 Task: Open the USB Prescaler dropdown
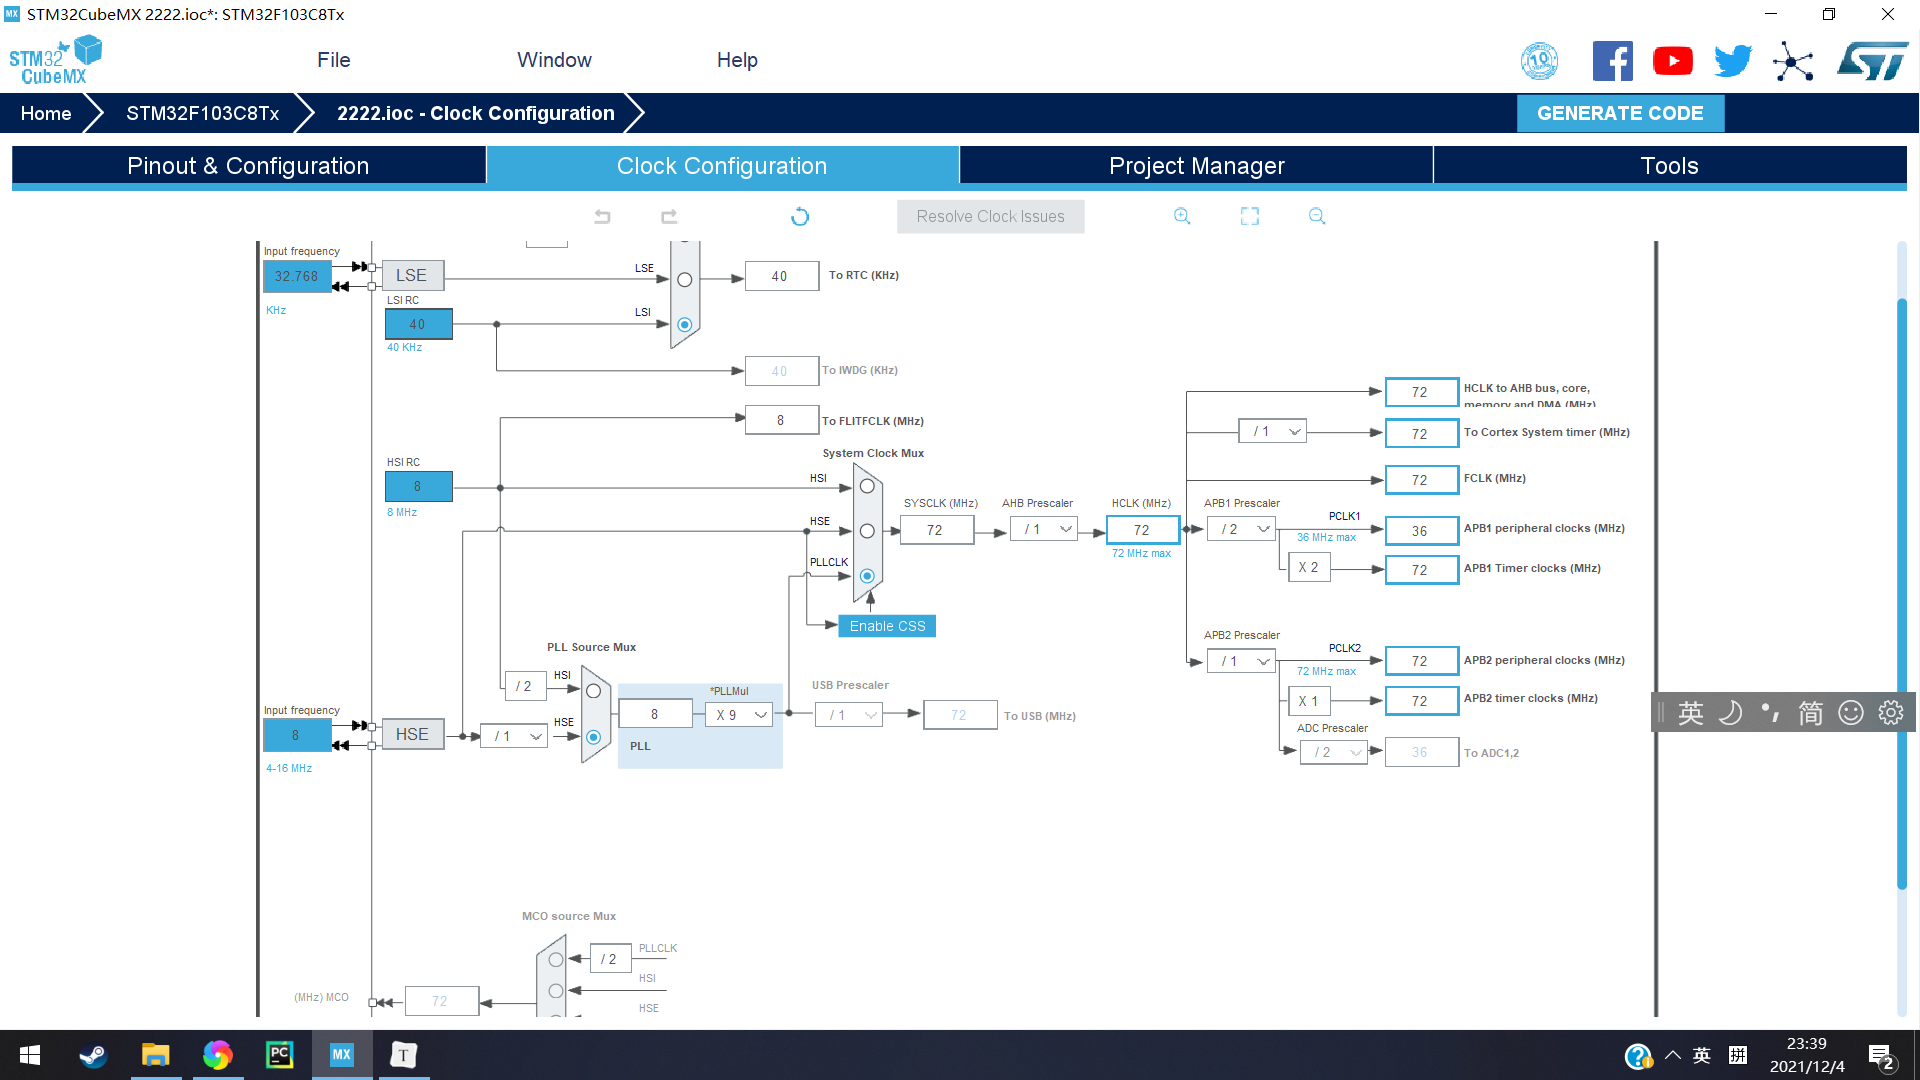click(x=849, y=715)
